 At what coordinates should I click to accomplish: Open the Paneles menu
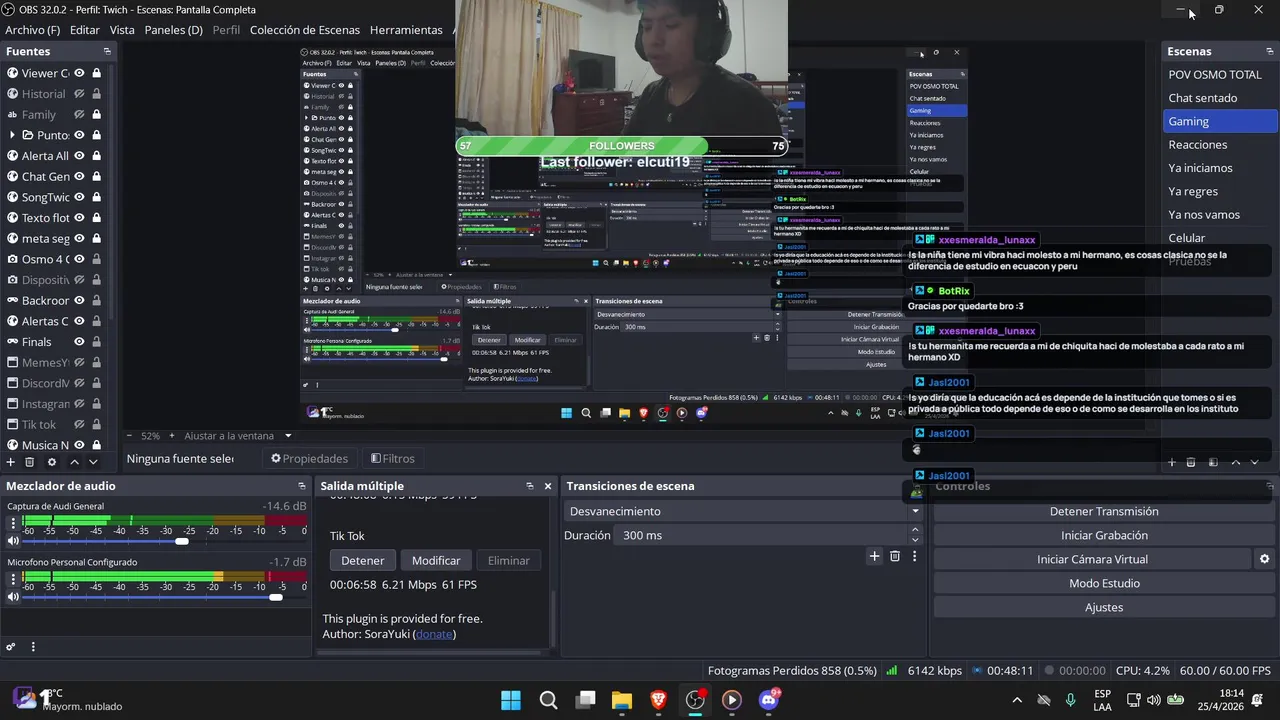coord(173,30)
